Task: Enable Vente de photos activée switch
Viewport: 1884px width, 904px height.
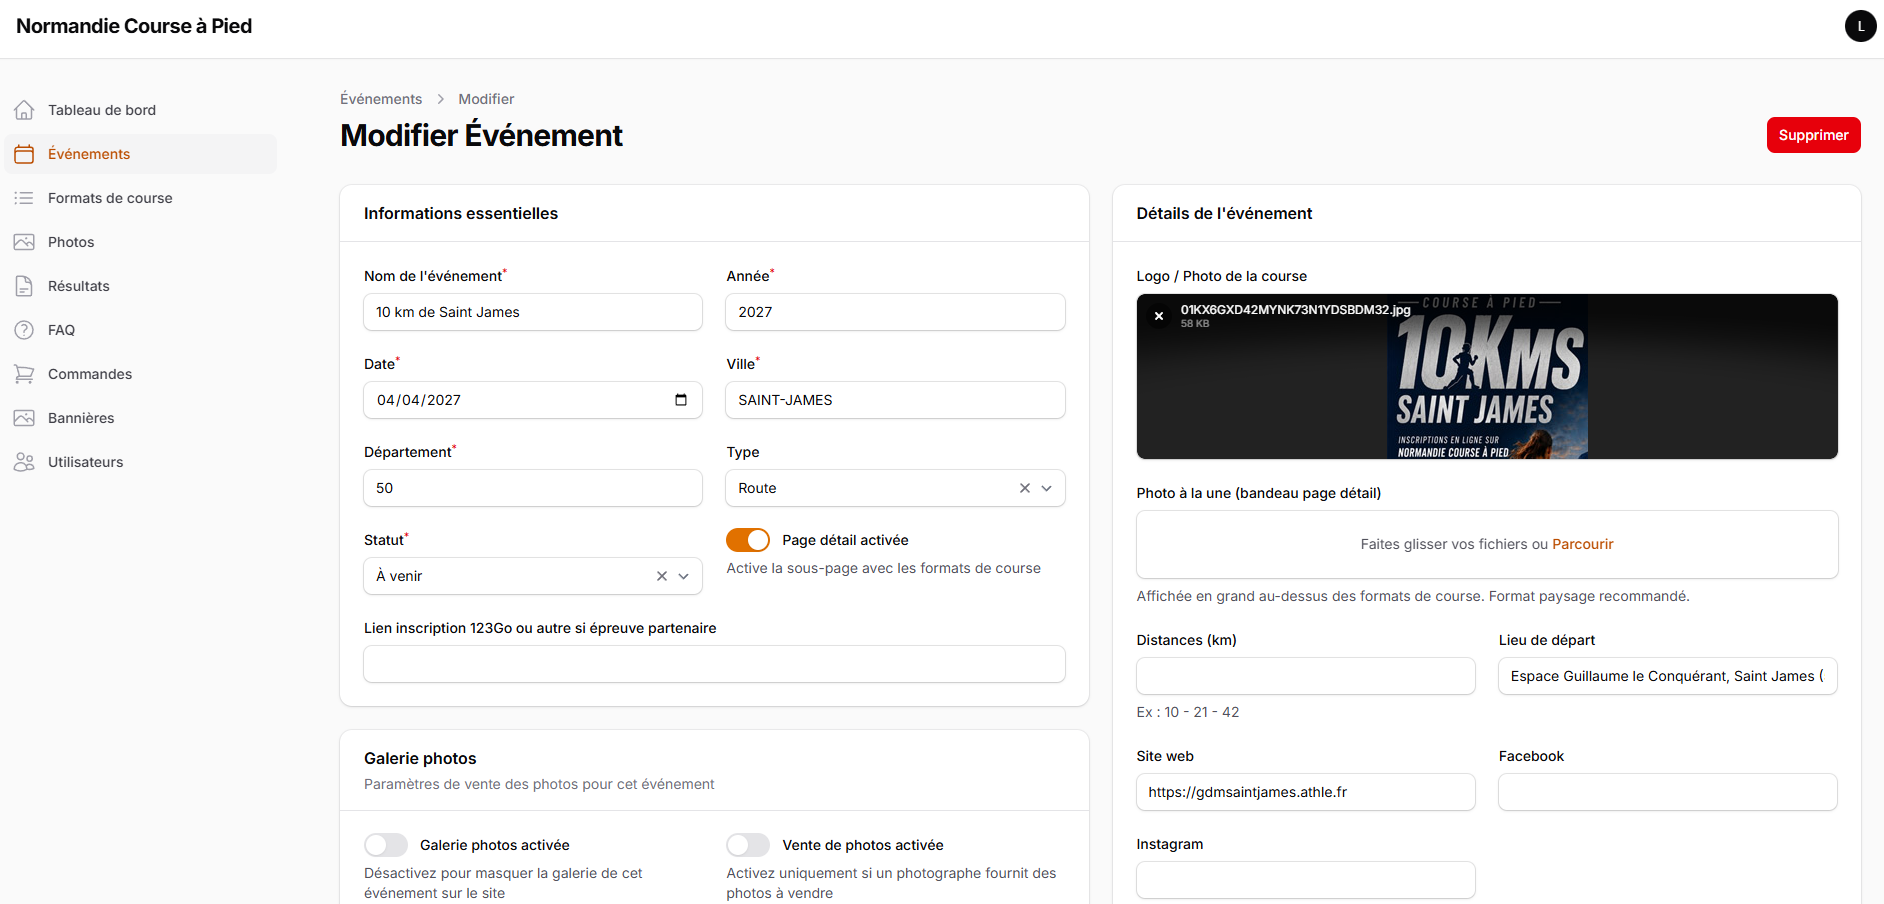Action: (x=748, y=845)
